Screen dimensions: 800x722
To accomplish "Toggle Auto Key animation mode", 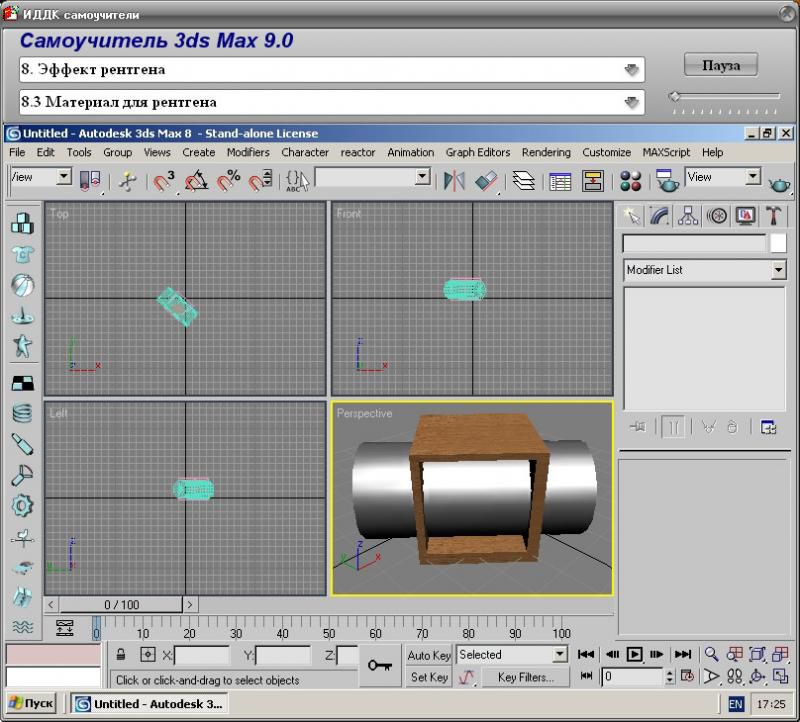I will (429, 655).
